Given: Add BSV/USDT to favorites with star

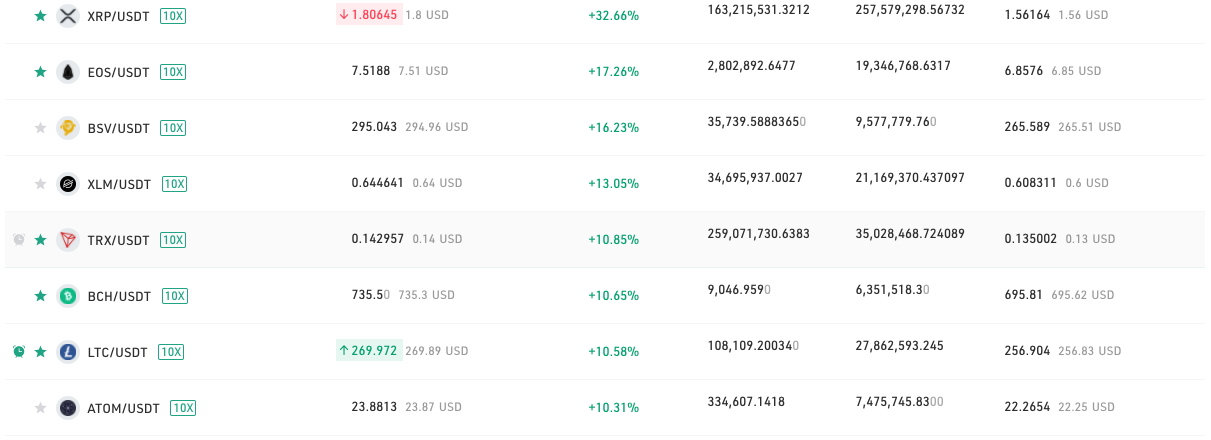Looking at the screenshot, I should point(41,128).
